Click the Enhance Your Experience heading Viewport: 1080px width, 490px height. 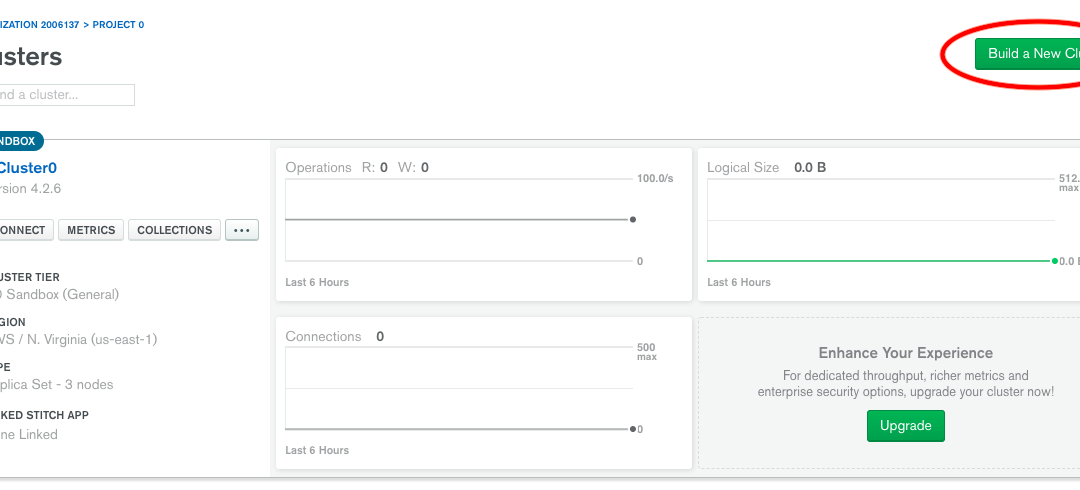pyautogui.click(x=905, y=353)
